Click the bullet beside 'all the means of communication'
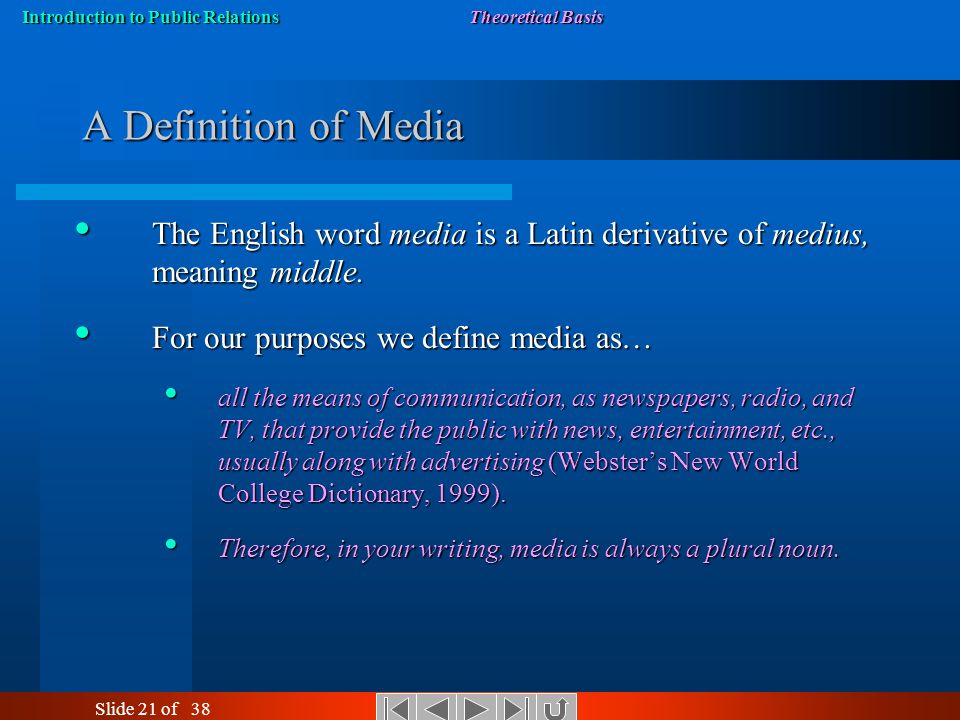Image resolution: width=960 pixels, height=720 pixels. pos(171,393)
